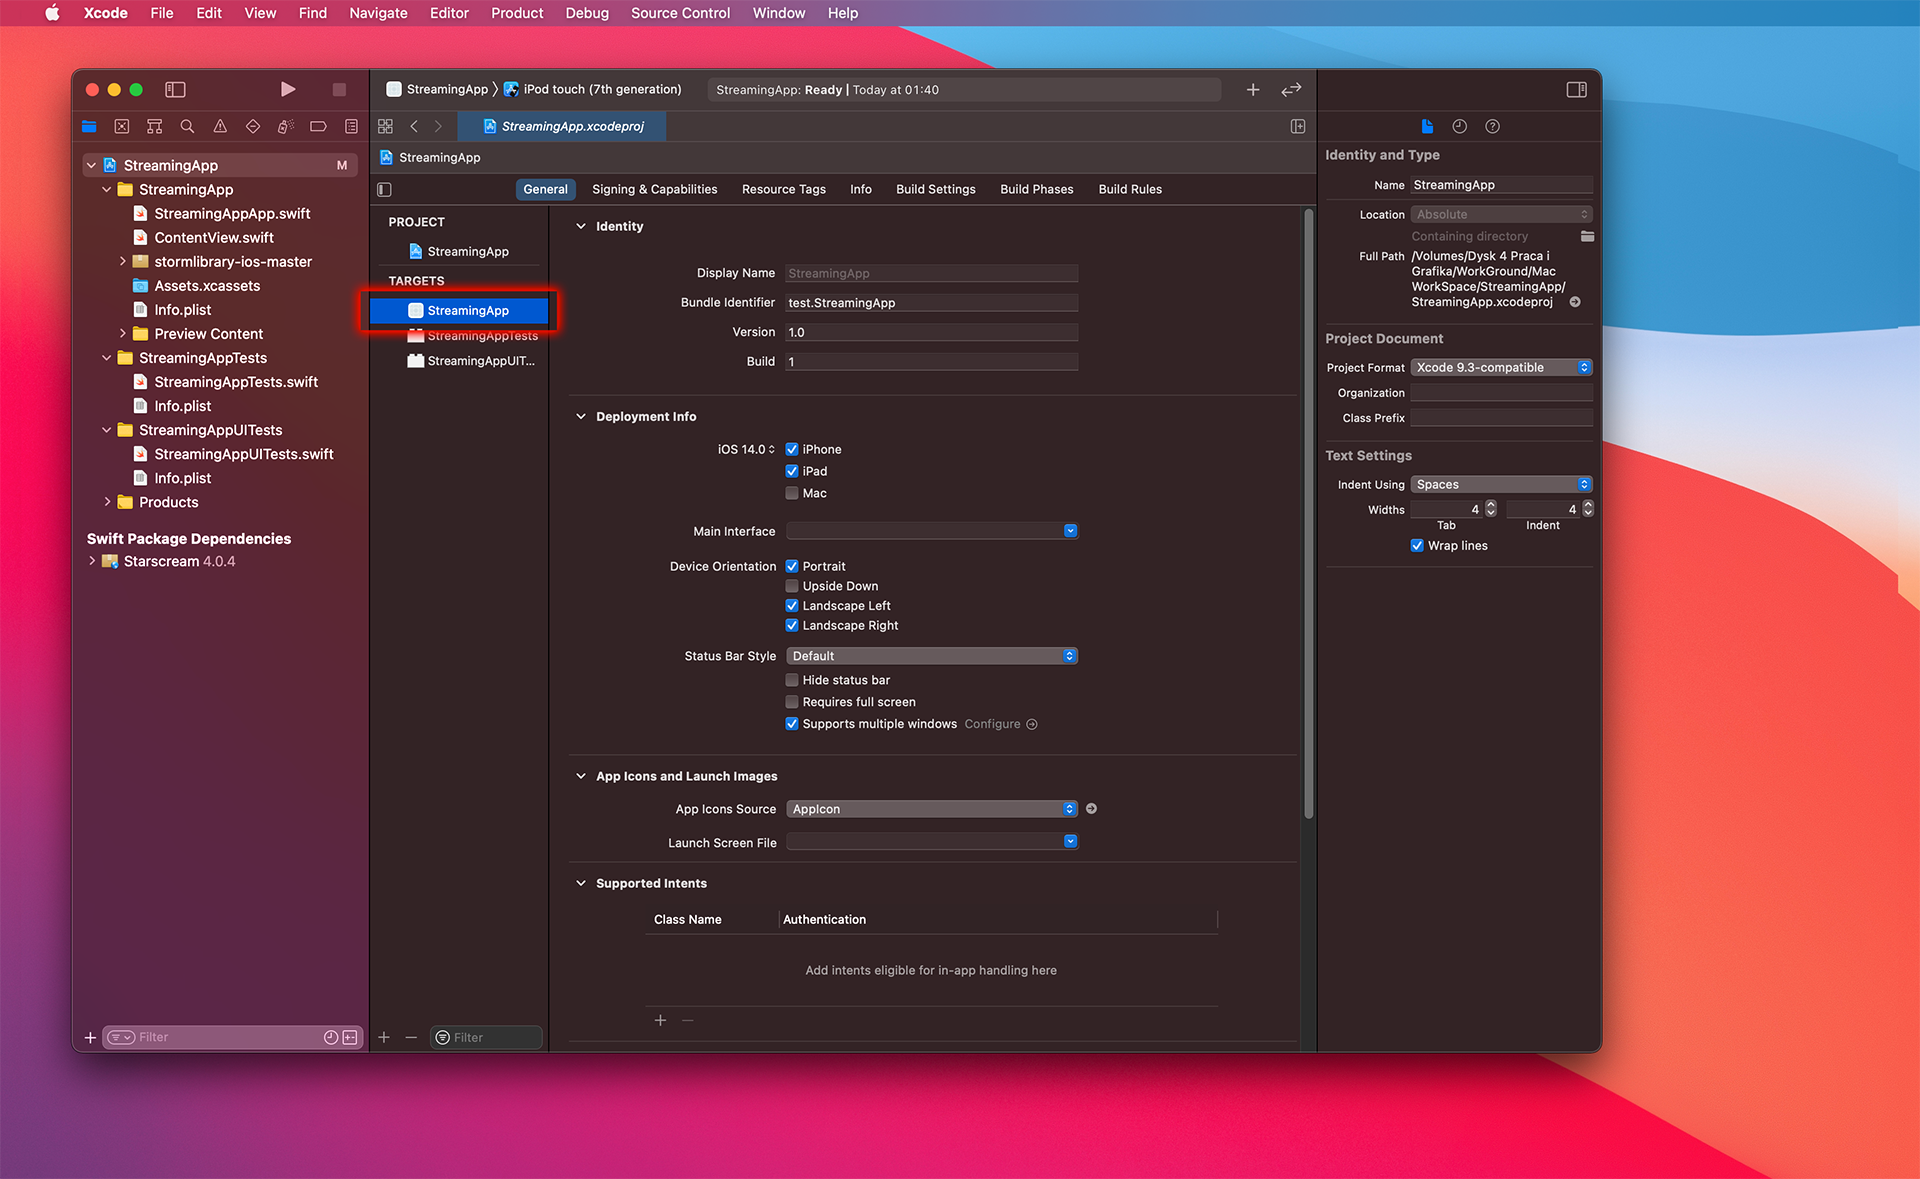
Task: Open the App Icons Source dropdown
Action: point(932,809)
